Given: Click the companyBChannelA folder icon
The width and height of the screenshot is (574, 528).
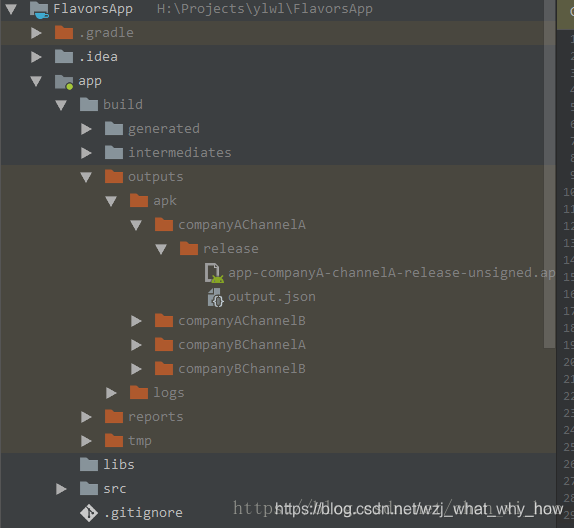Looking at the screenshot, I should click(x=164, y=345).
